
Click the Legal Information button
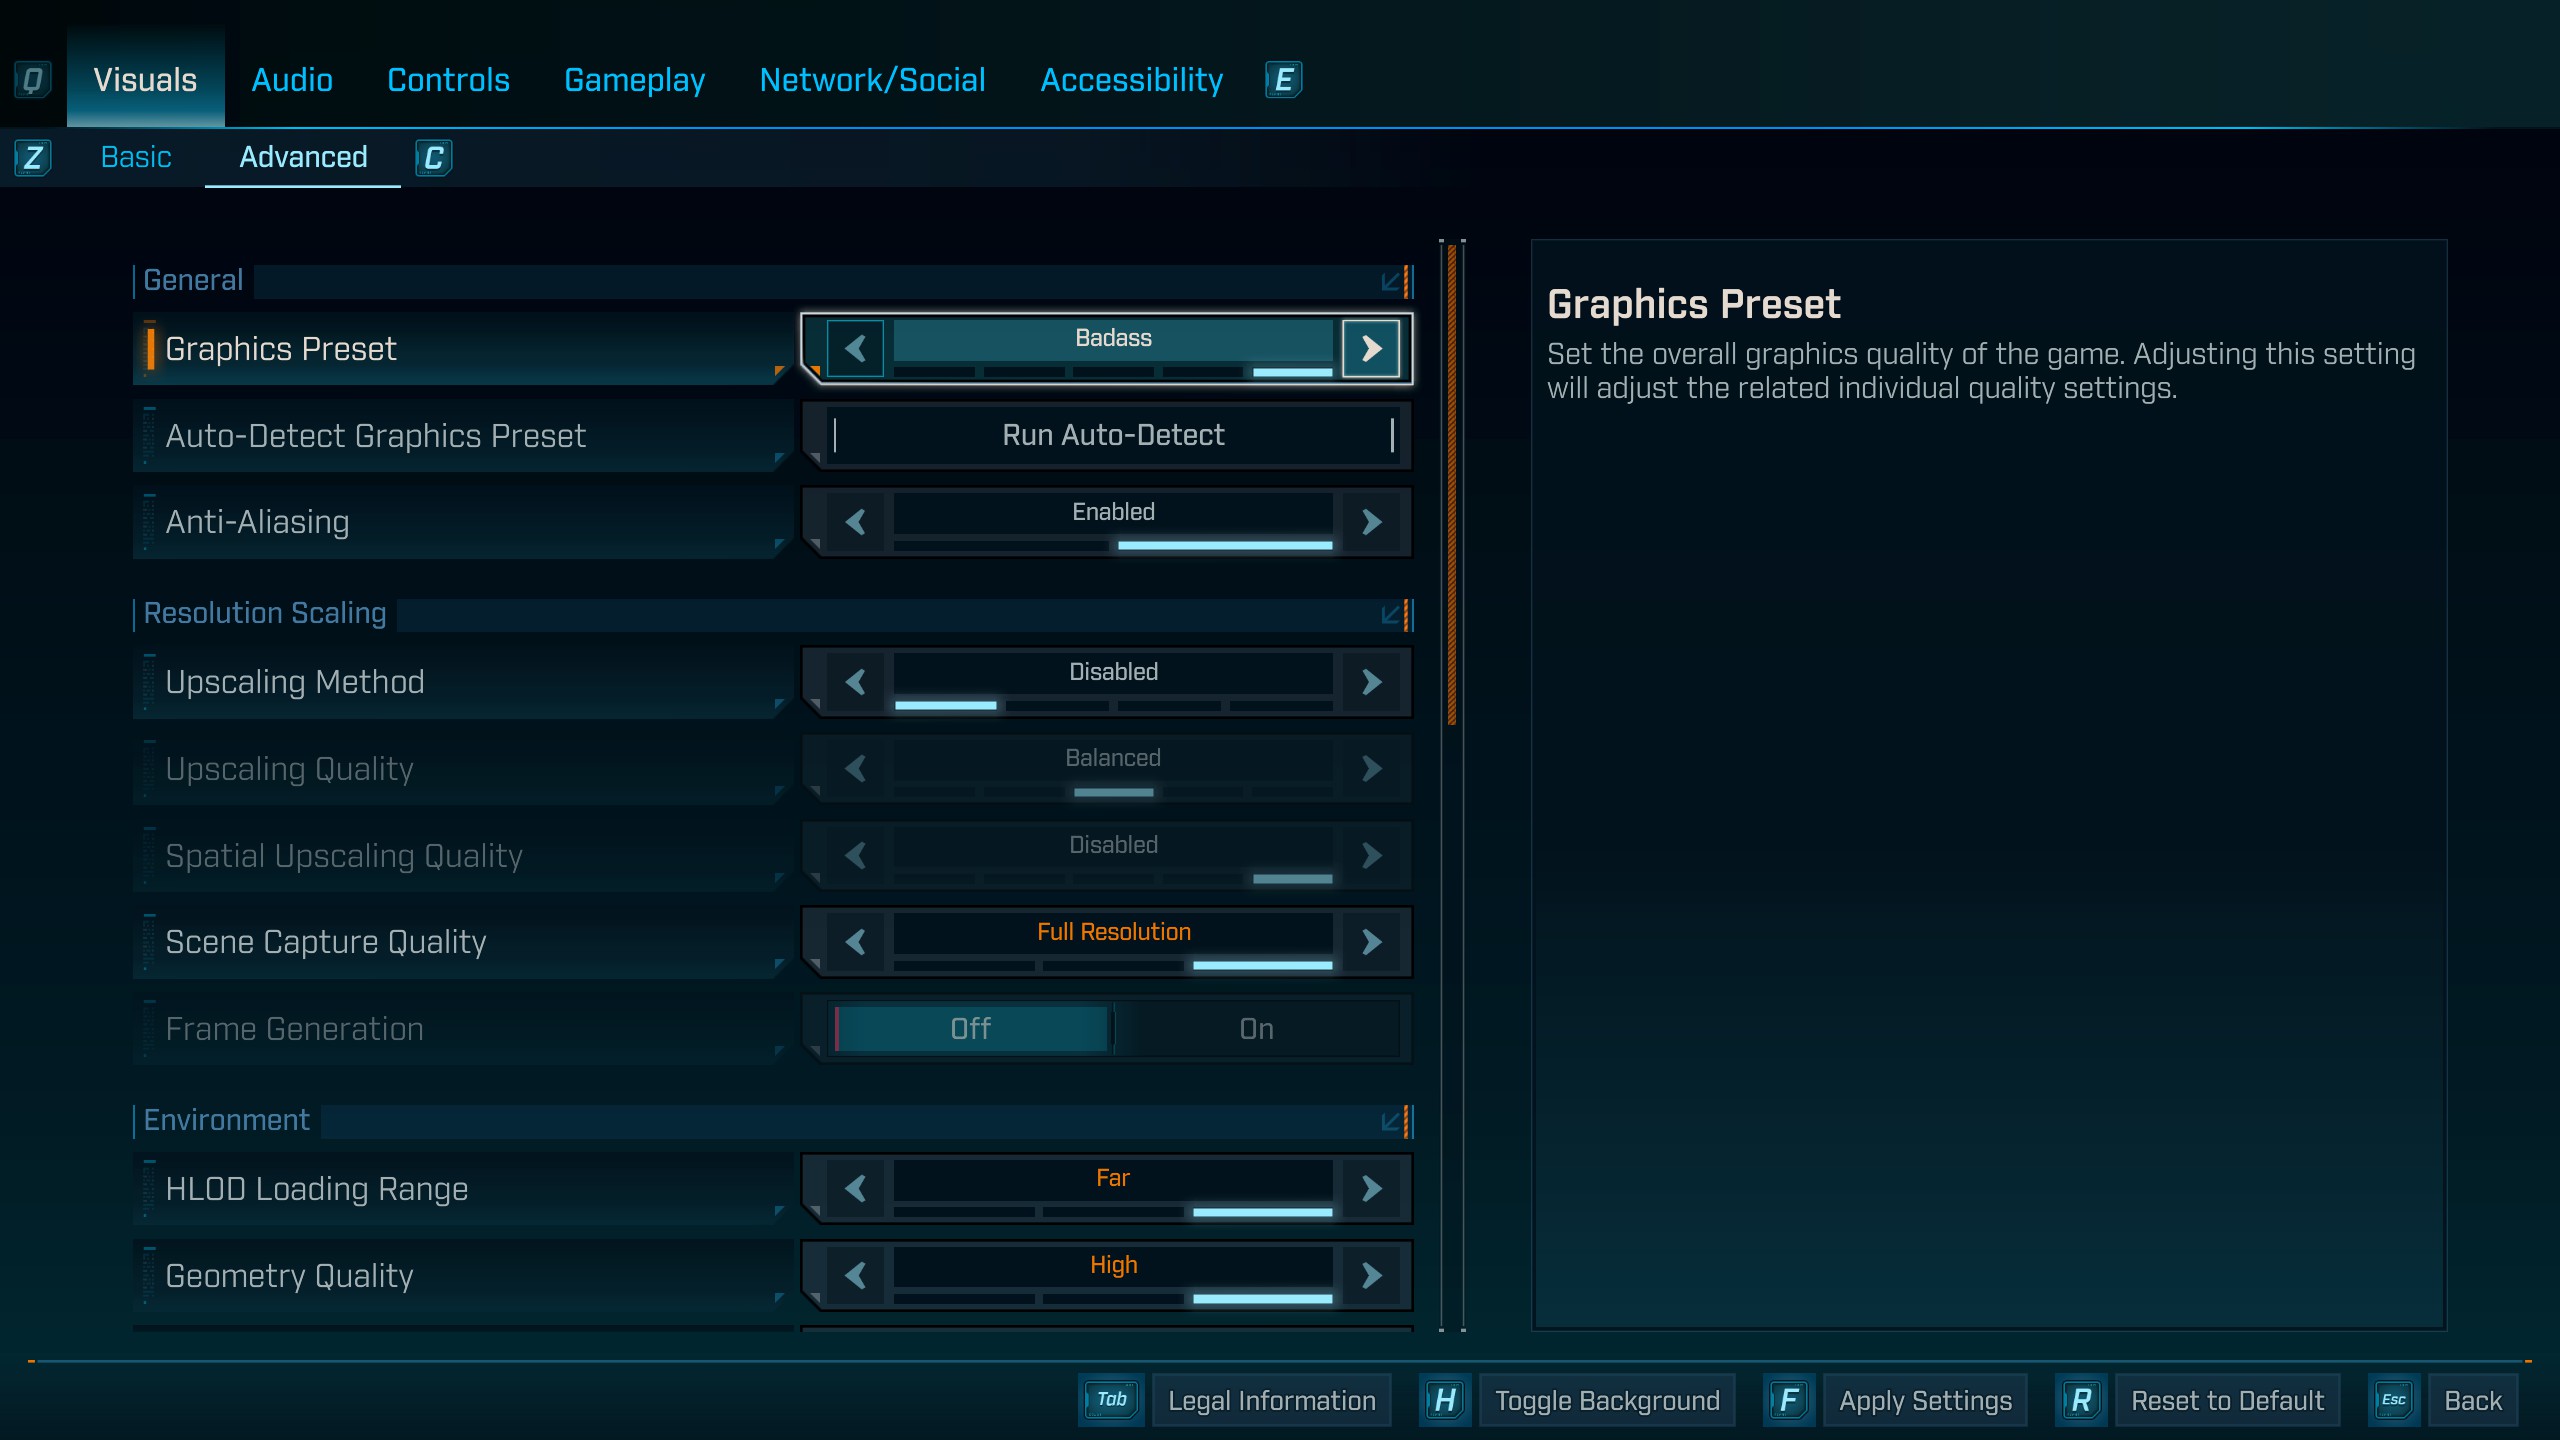[1271, 1400]
